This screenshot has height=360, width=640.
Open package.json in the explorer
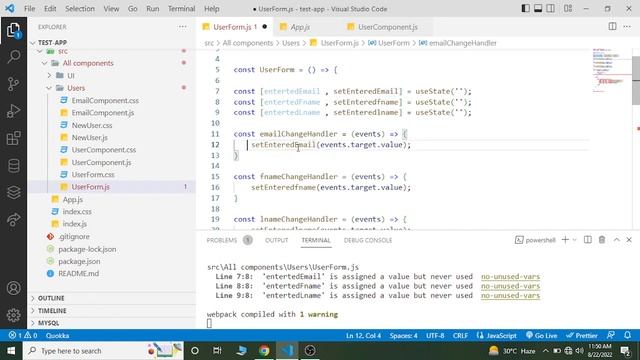(79, 261)
